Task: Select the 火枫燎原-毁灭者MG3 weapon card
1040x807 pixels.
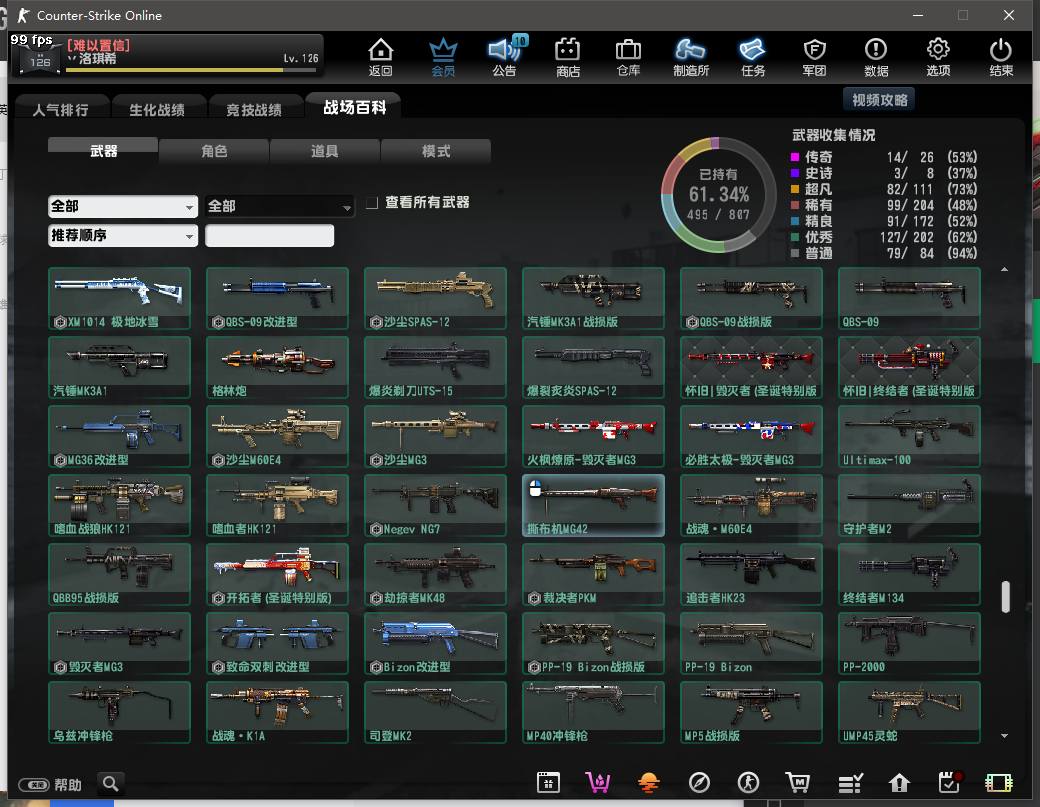Action: click(x=593, y=436)
